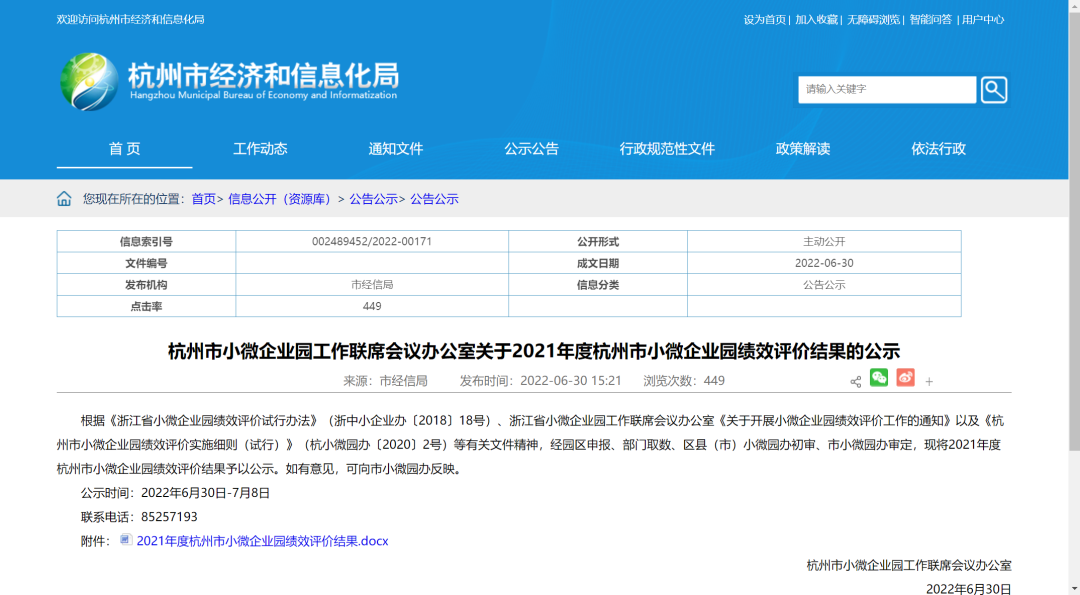Click 设为首页 link in top bar
1080x595 pixels.
(764, 20)
